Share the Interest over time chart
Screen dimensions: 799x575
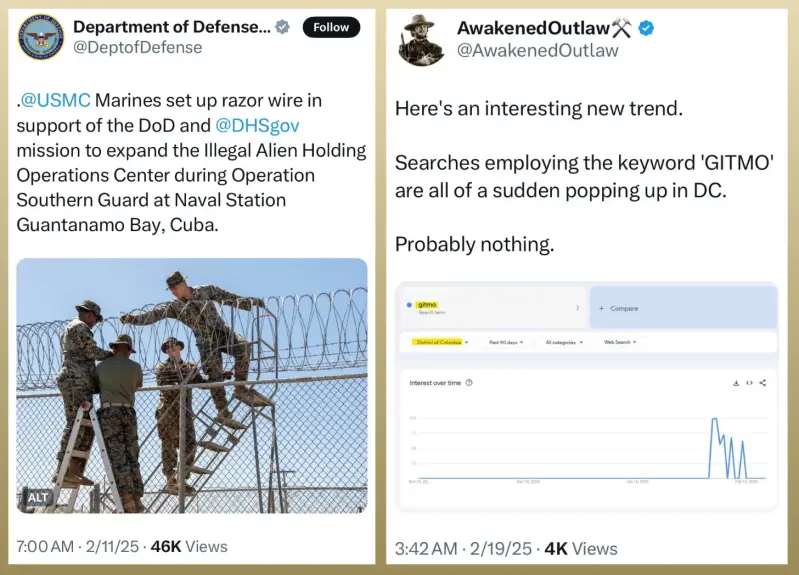tap(762, 382)
